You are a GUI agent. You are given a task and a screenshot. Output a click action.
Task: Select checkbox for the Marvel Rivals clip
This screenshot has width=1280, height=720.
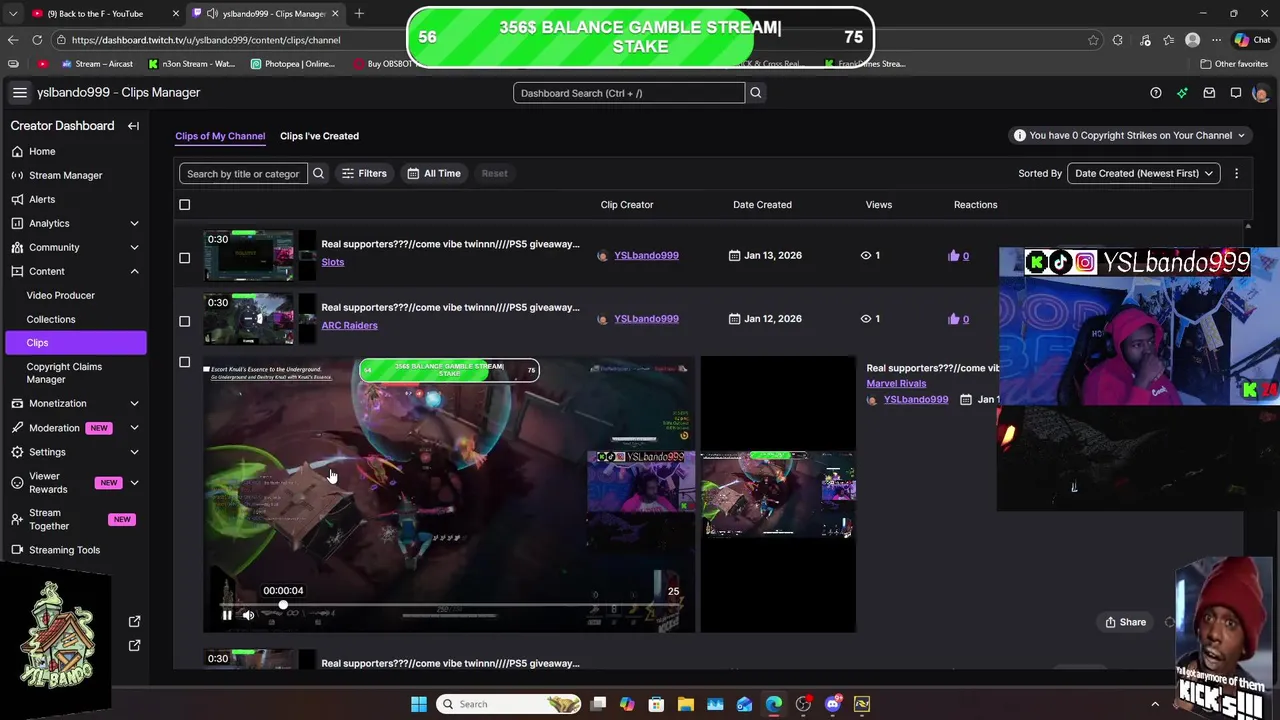pos(184,362)
